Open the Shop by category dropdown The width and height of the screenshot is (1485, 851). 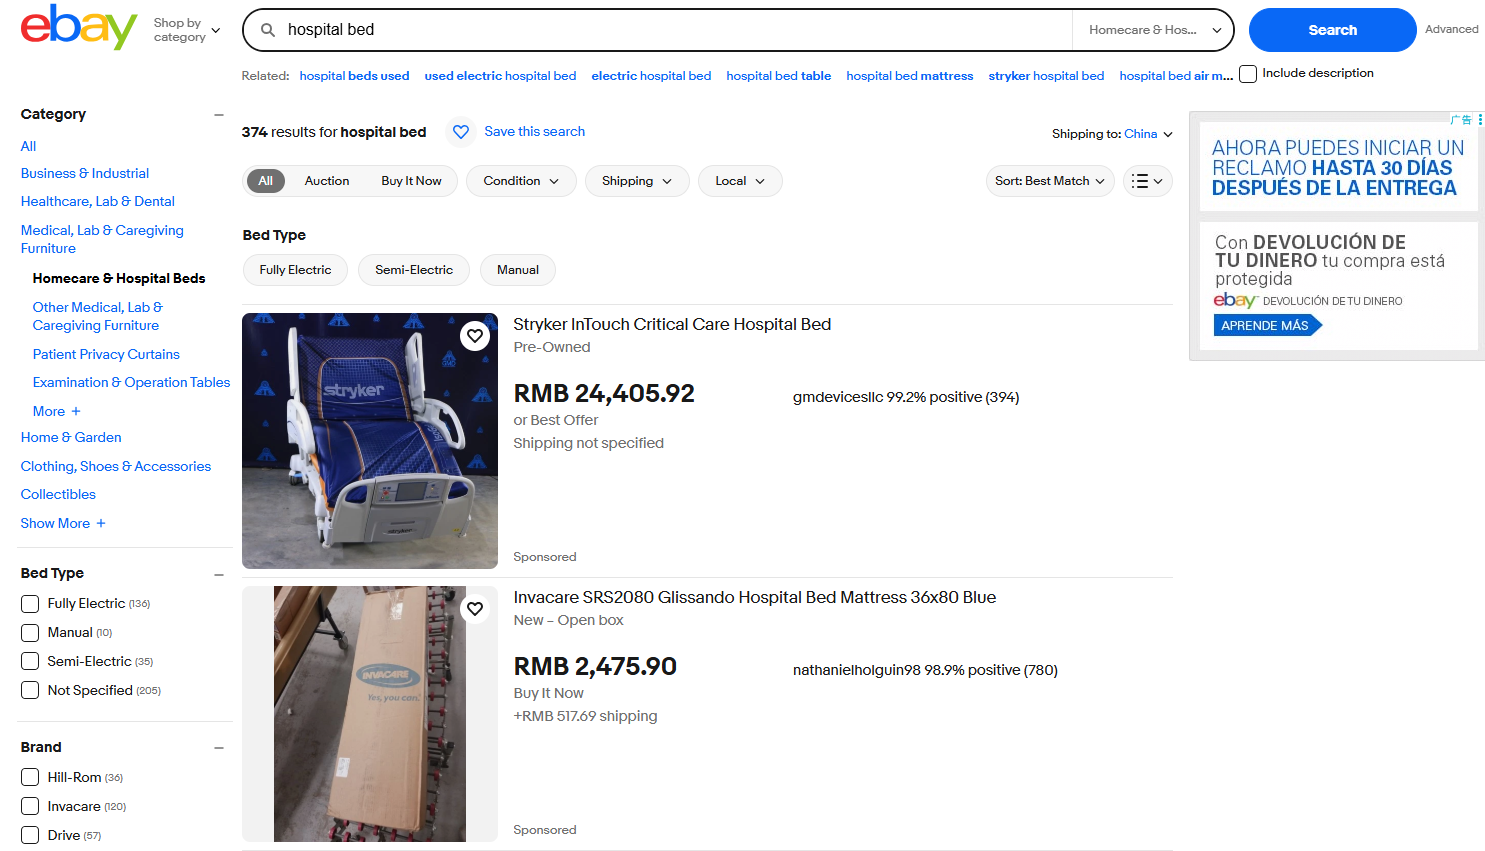click(186, 30)
